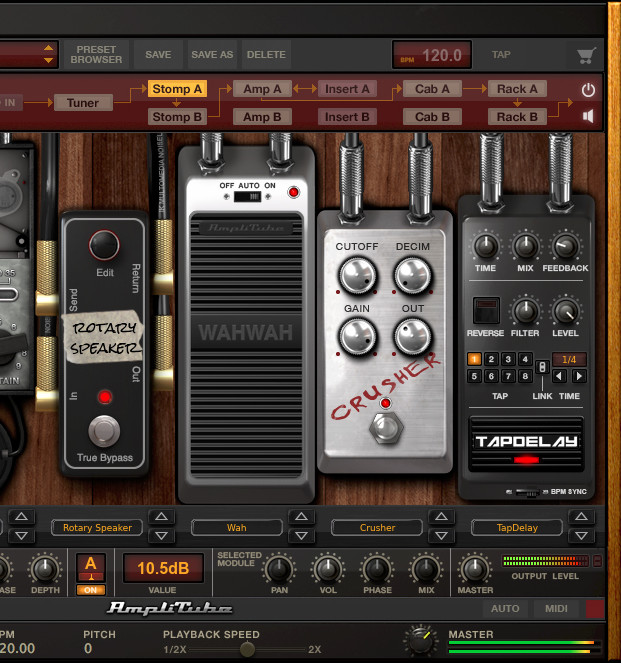Mute output using the speaker icon

click(588, 116)
